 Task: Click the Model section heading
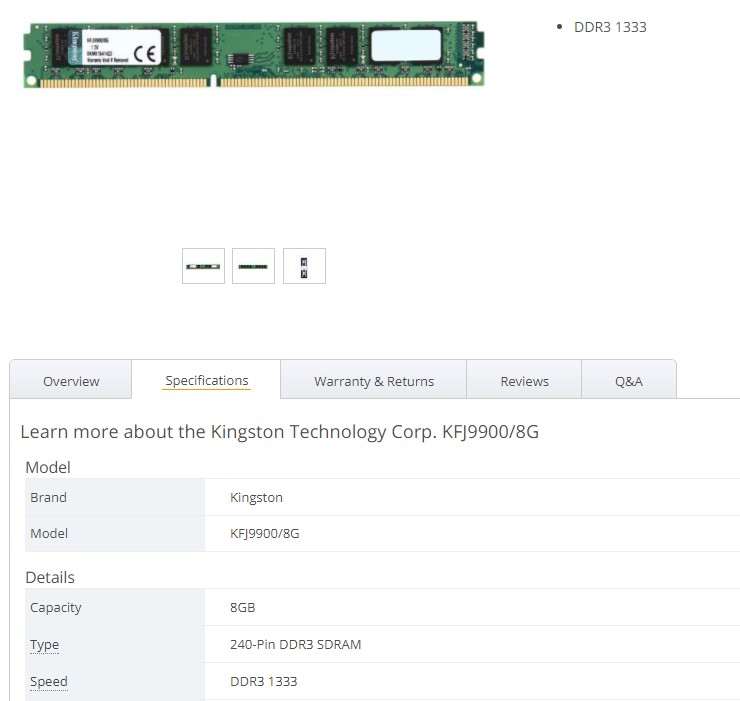click(48, 467)
